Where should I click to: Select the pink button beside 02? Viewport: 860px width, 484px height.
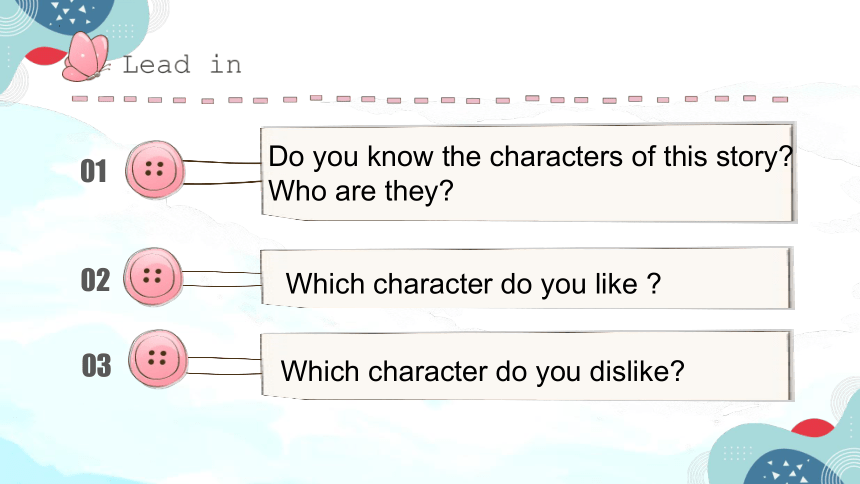pos(153,277)
